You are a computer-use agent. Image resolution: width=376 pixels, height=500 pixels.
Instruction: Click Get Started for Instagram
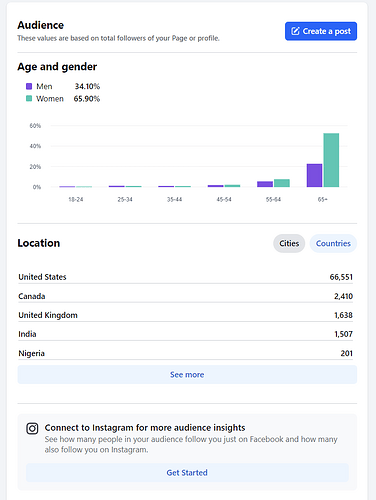point(187,473)
